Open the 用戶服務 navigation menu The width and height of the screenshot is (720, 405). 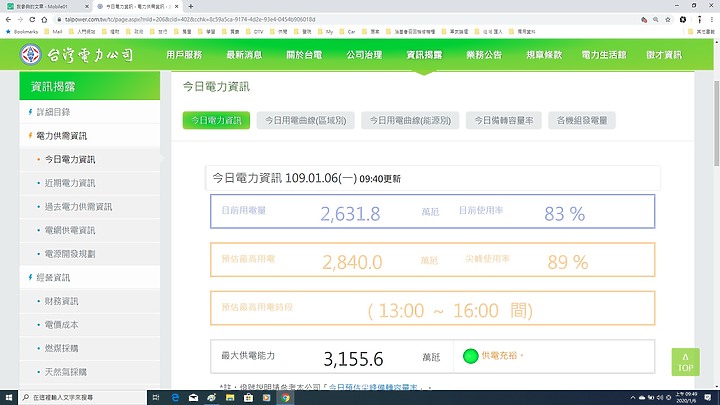184,55
